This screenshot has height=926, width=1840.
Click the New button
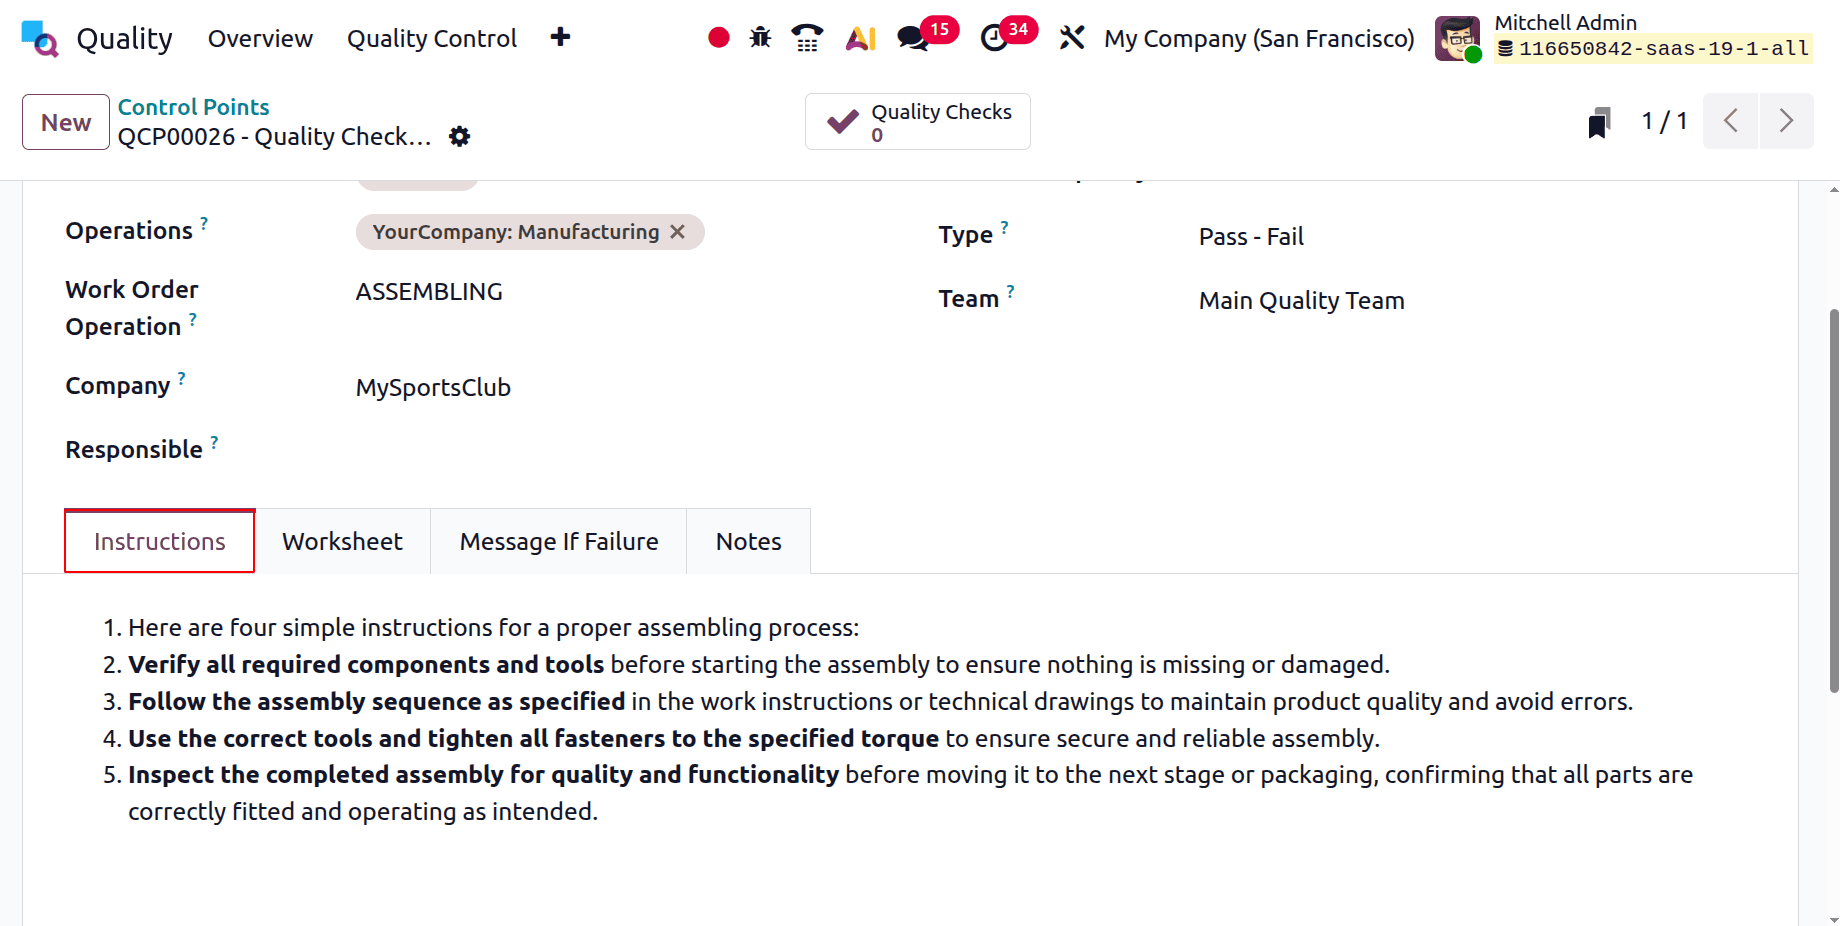[66, 122]
